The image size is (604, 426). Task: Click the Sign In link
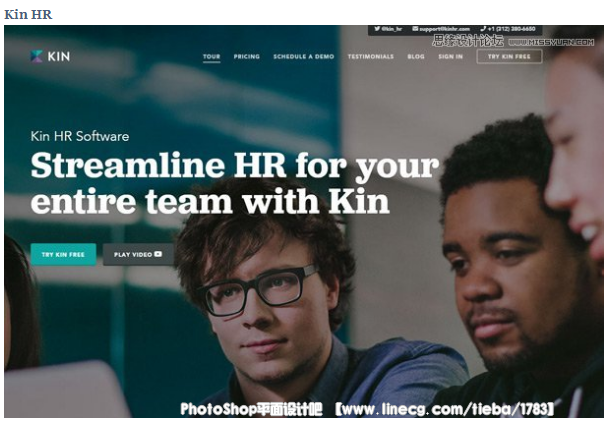click(450, 57)
